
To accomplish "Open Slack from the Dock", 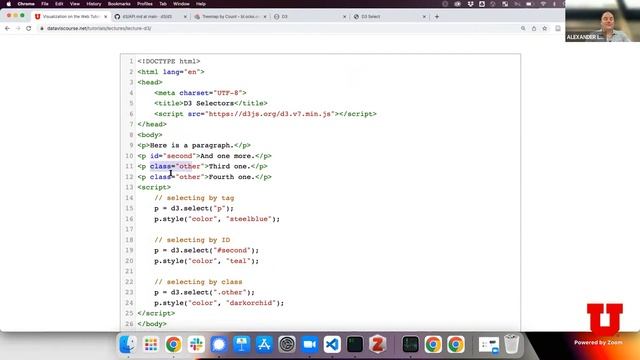I will (196, 344).
